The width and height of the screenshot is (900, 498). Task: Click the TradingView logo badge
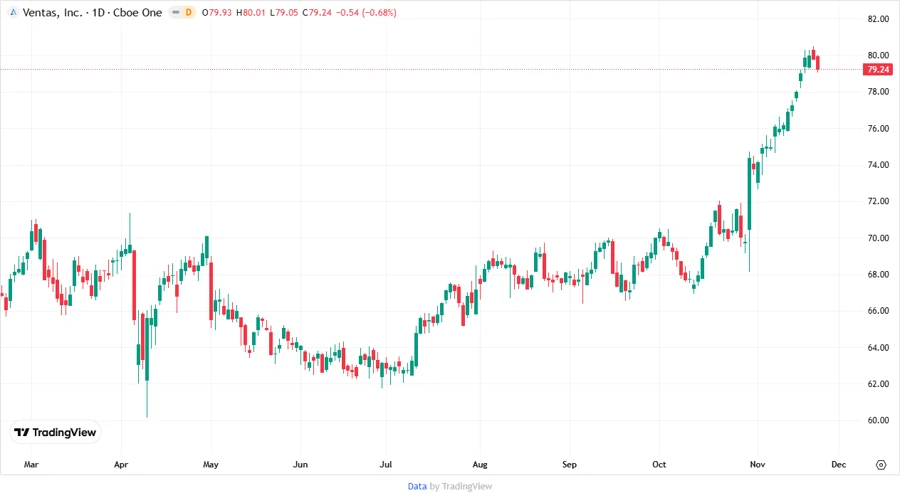[x=56, y=432]
